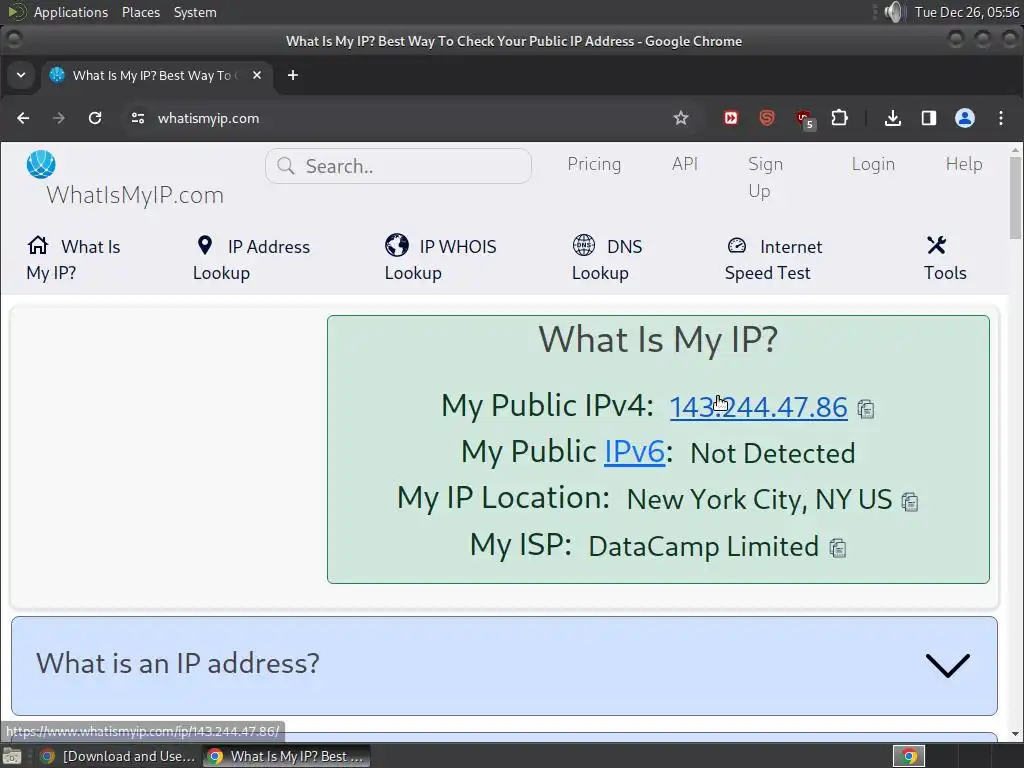Click the house icon for What Is My IP

pyautogui.click(x=38, y=245)
